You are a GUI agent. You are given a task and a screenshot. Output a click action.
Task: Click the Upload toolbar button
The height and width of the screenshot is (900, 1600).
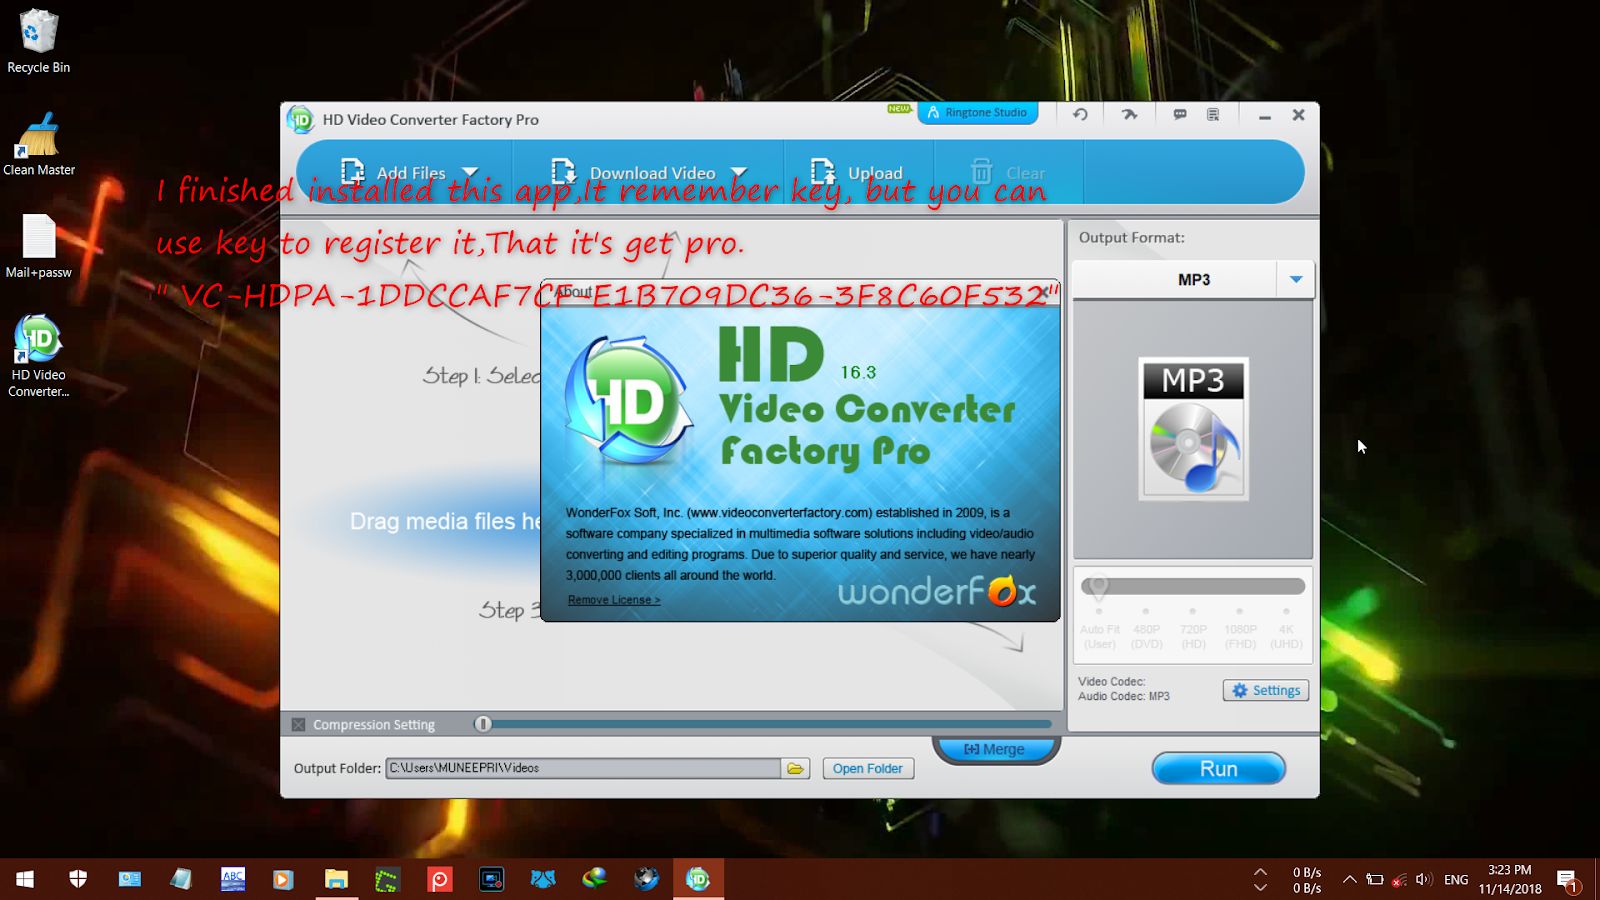click(x=856, y=172)
